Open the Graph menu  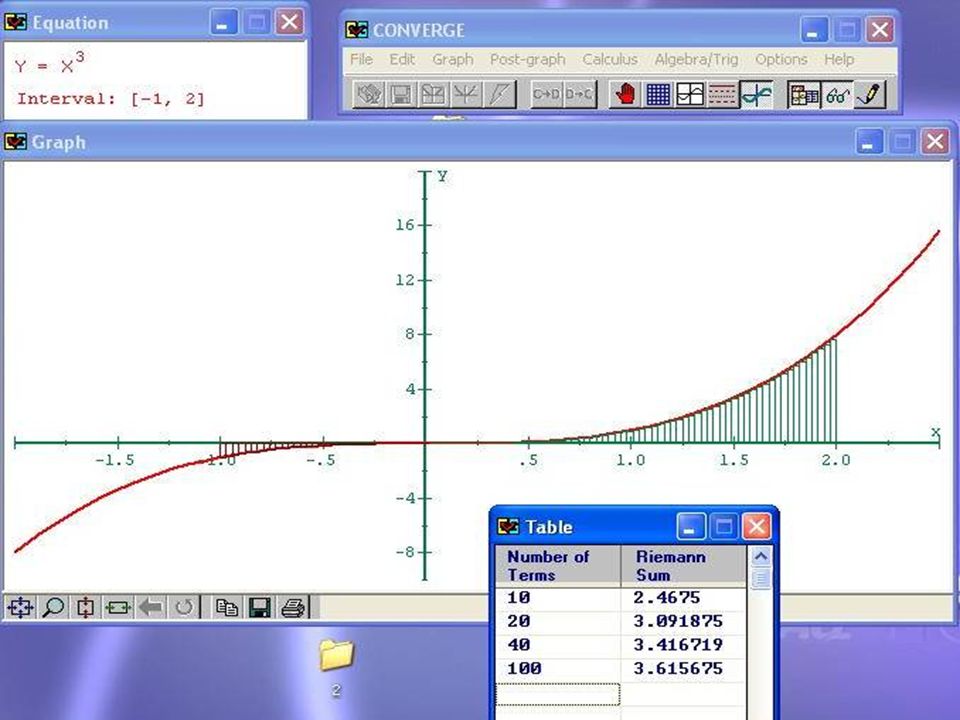[453, 59]
